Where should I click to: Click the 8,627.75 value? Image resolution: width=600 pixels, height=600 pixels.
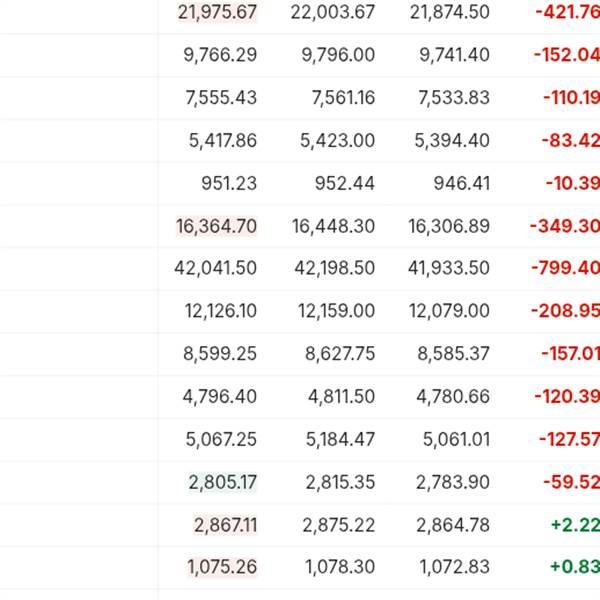point(339,354)
